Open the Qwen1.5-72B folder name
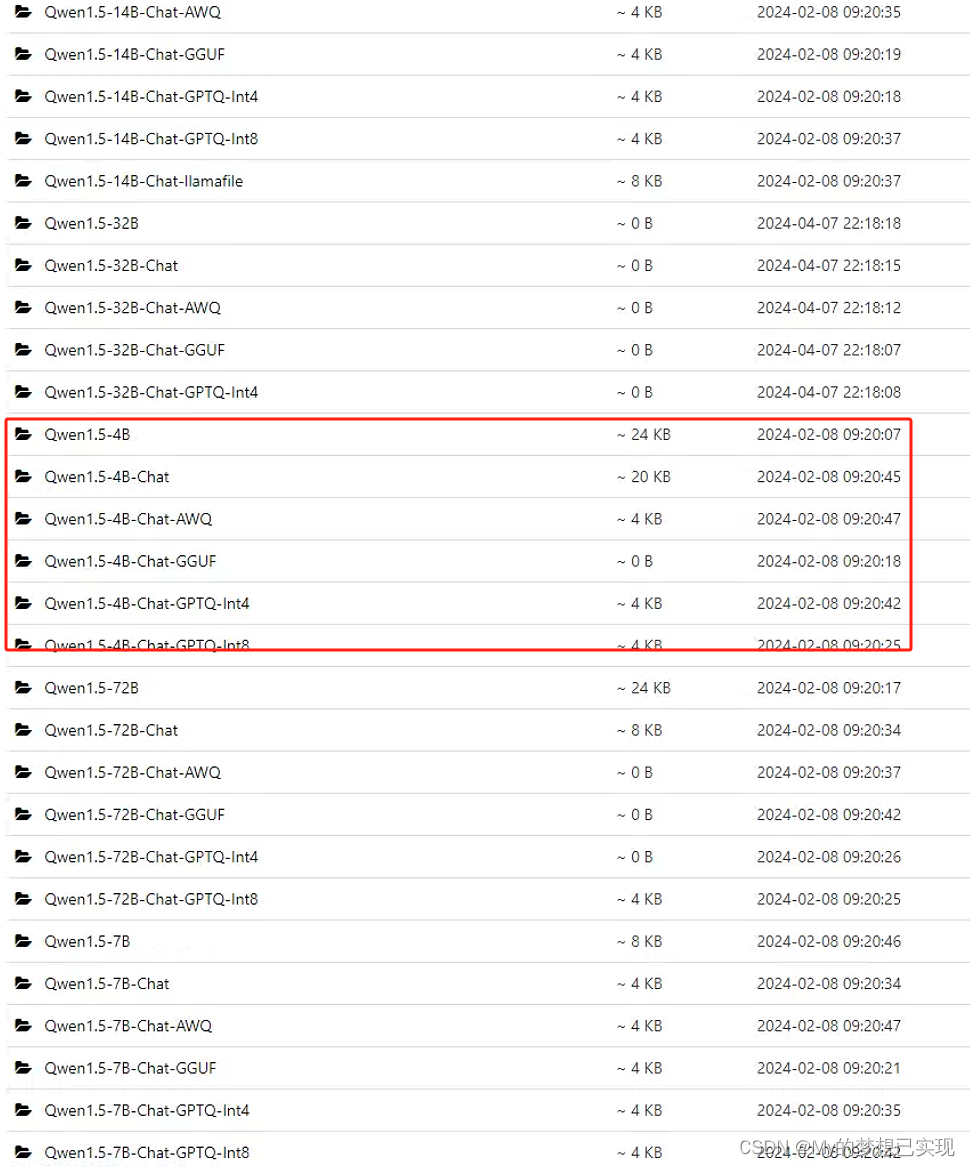This screenshot has width=970, height=1167. 92,688
